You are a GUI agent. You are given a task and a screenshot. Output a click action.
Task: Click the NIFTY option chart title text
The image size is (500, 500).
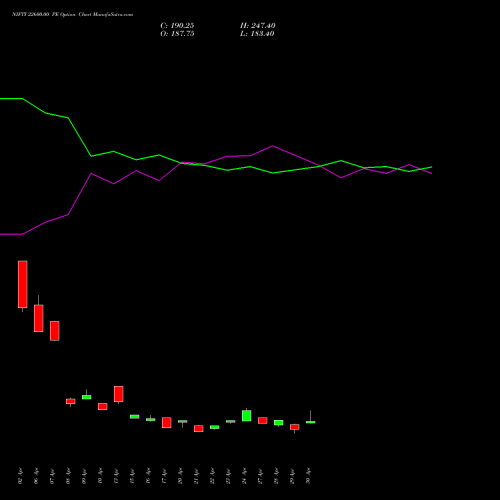pos(72,15)
